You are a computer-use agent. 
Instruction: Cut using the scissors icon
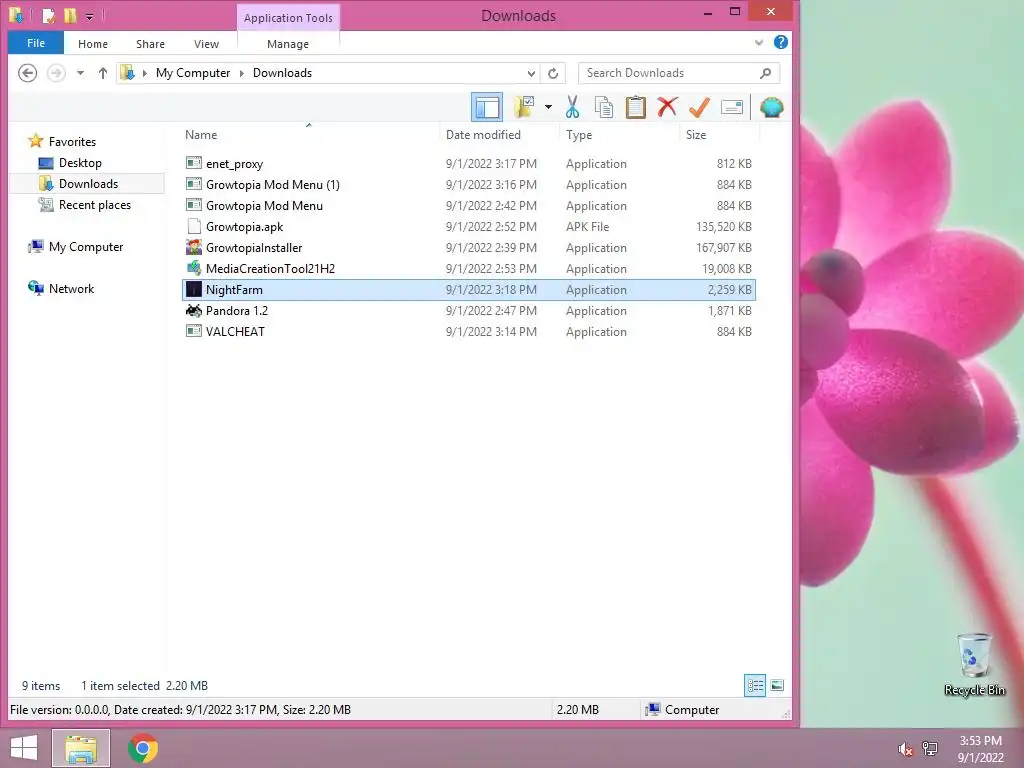coord(572,107)
